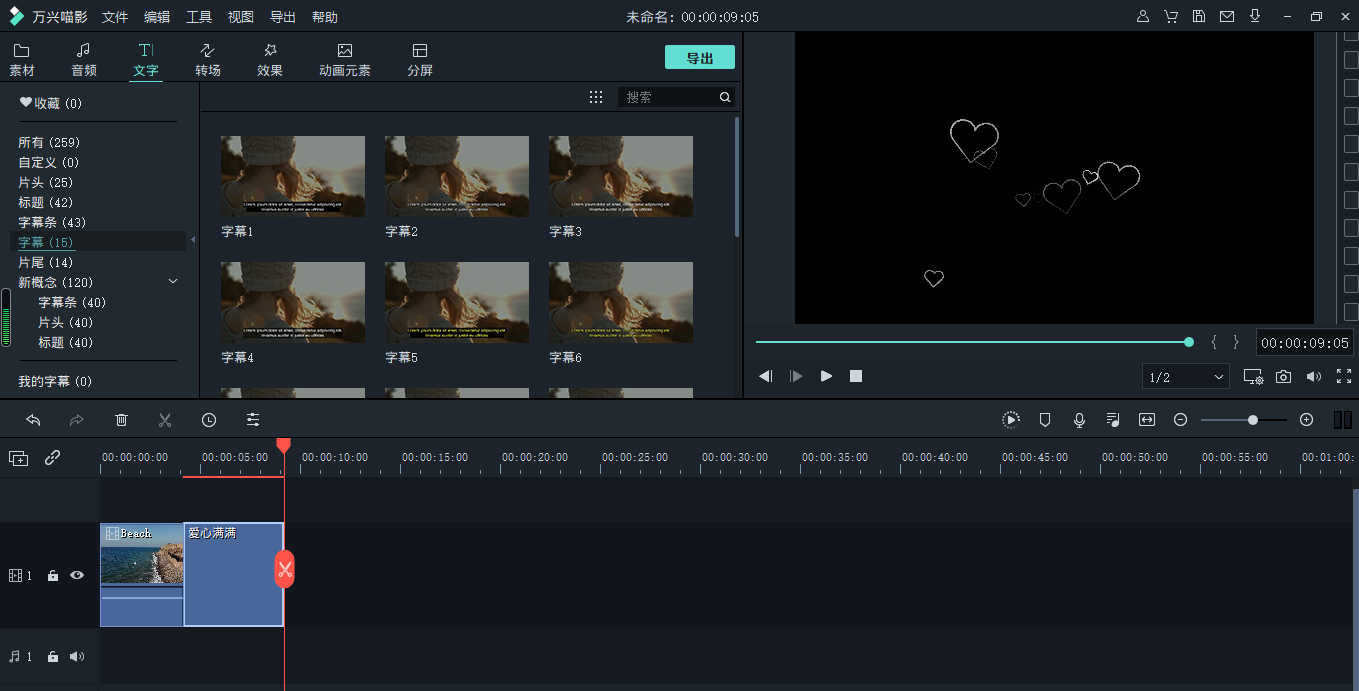
Task: Open the 1/2 preview quality dropdown
Action: click(x=1186, y=377)
